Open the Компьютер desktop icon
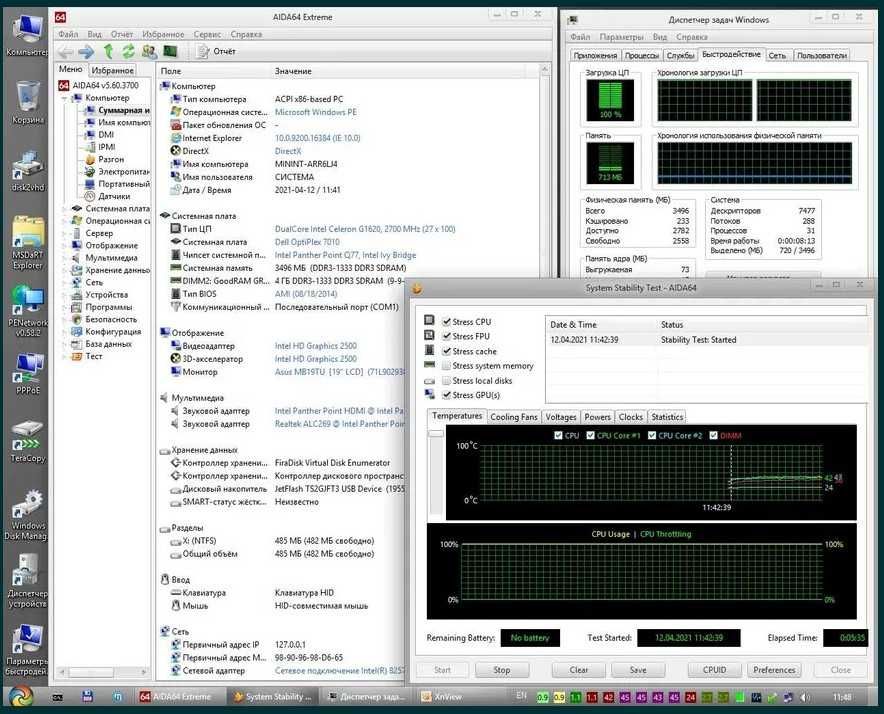 coord(27,35)
